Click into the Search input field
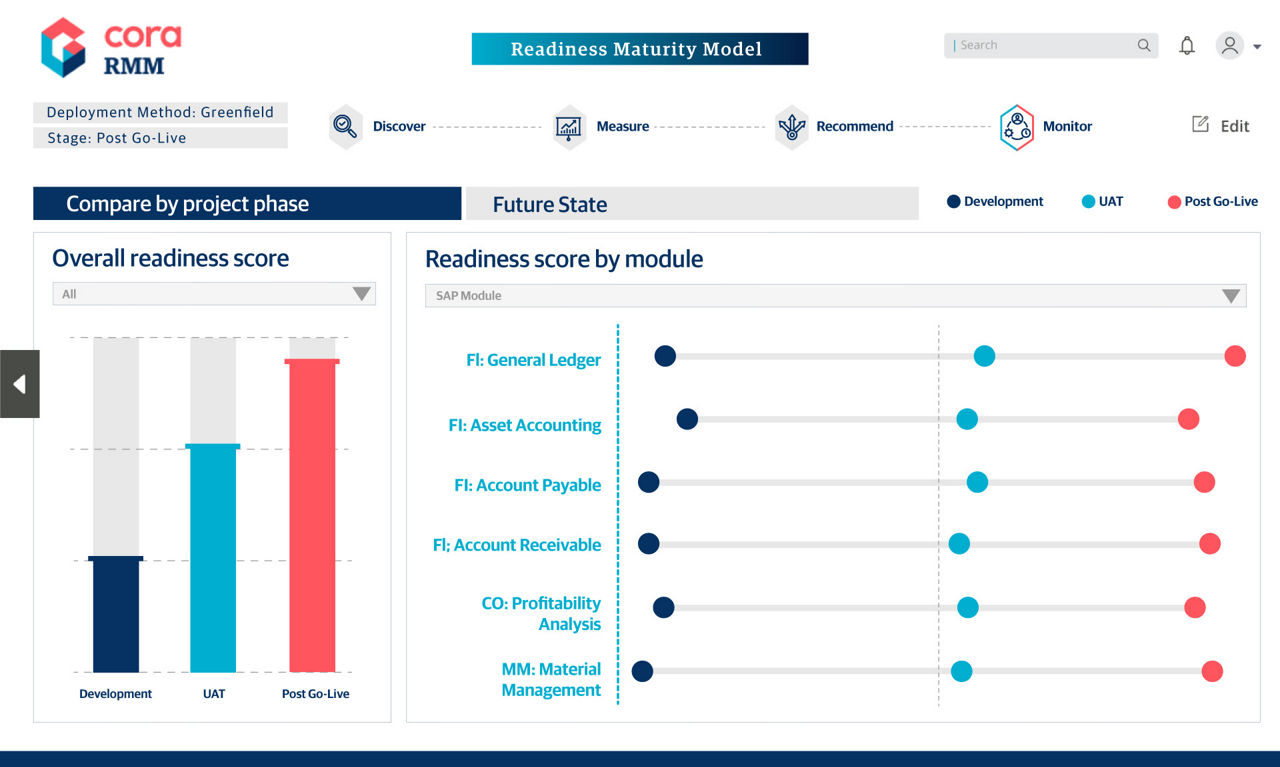 (x=1040, y=46)
